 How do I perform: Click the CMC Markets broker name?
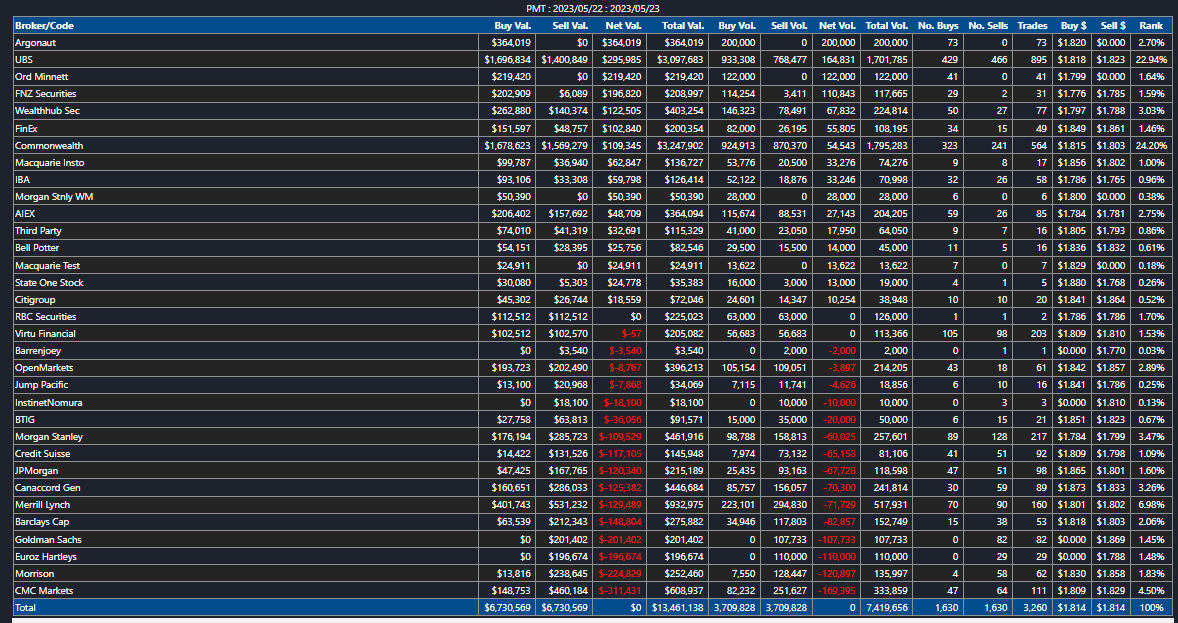coord(44,591)
